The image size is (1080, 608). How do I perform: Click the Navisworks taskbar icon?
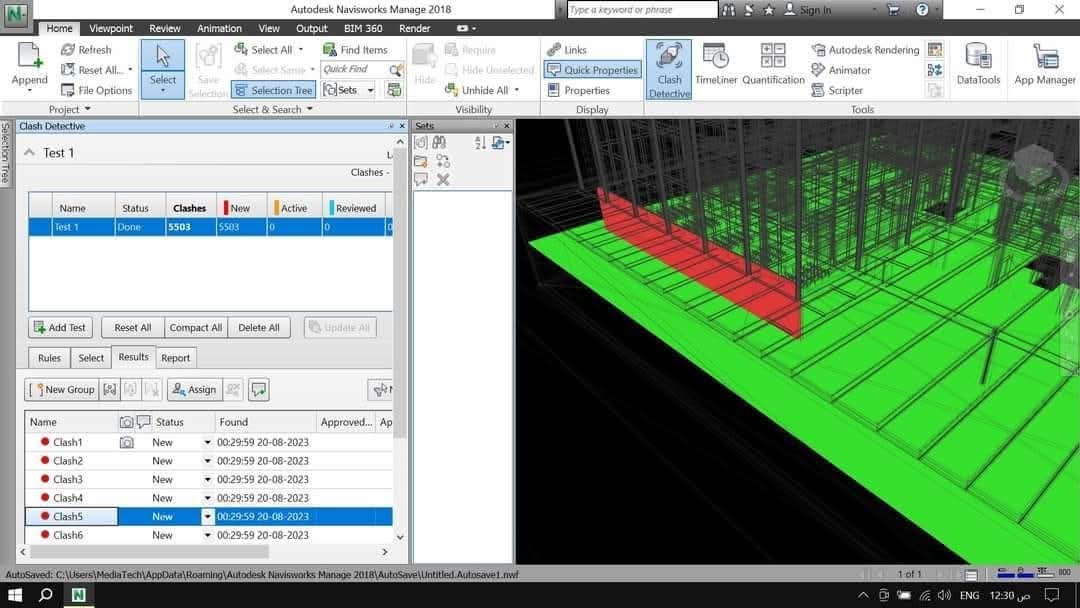pos(79,595)
